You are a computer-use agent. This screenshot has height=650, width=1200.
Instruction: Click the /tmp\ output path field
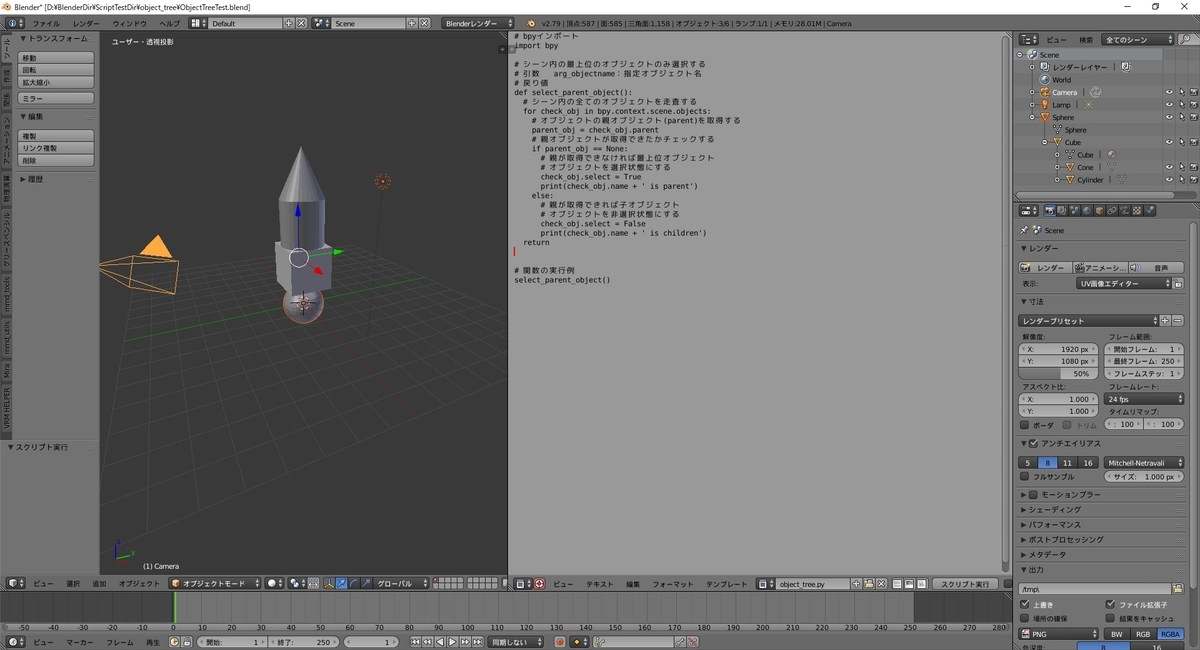(1094, 589)
